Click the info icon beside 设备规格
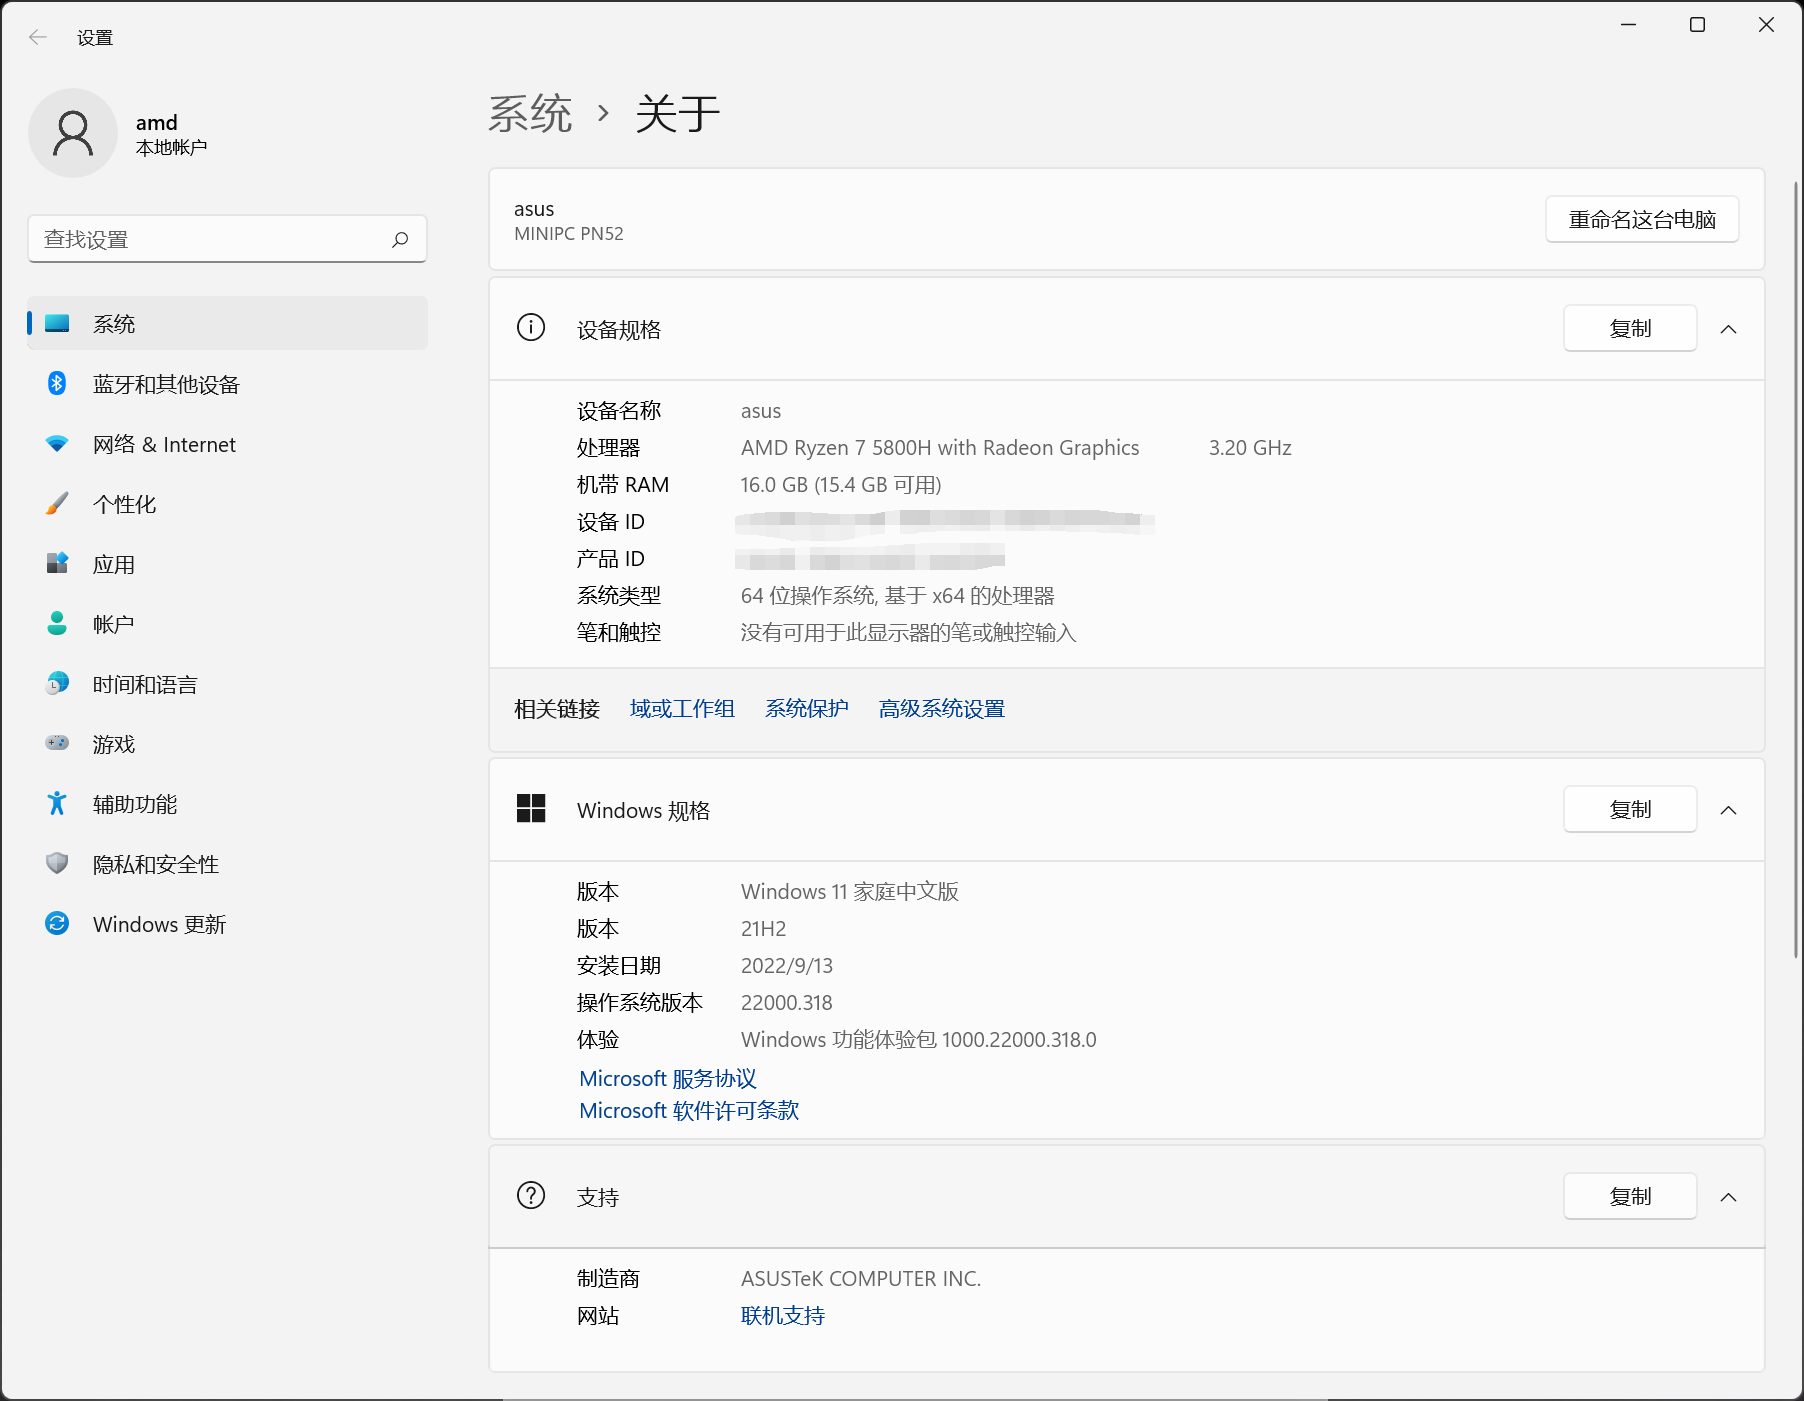Image resolution: width=1804 pixels, height=1401 pixels. pyautogui.click(x=531, y=327)
